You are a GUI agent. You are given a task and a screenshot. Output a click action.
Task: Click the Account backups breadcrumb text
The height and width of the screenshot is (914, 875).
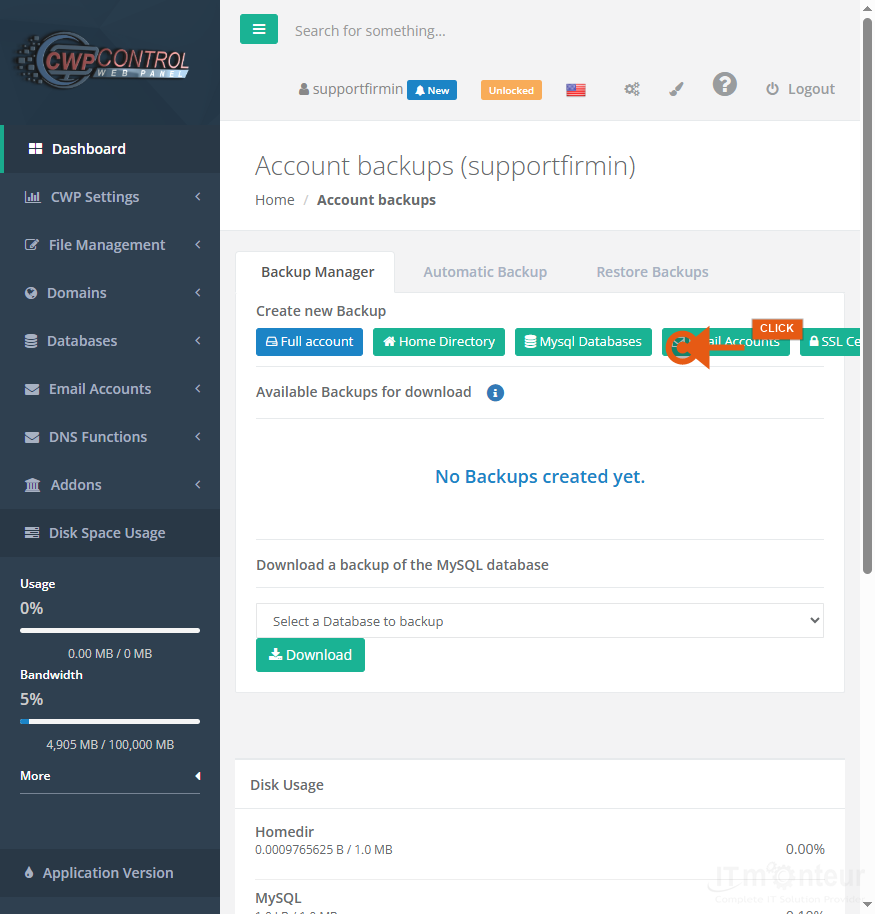[376, 200]
